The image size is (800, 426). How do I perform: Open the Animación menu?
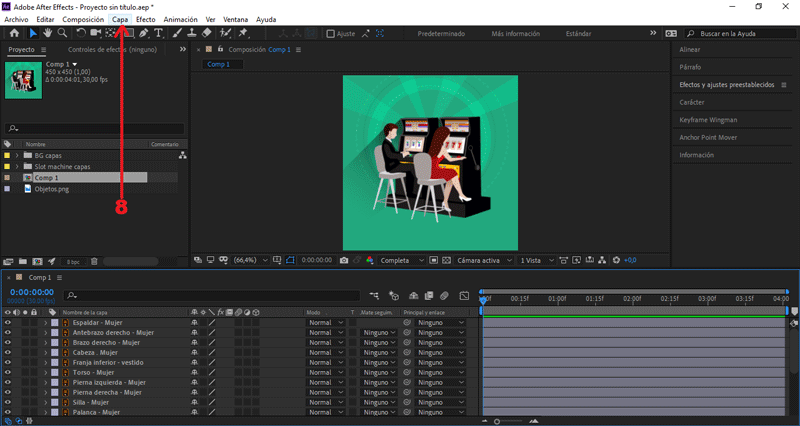(x=180, y=19)
